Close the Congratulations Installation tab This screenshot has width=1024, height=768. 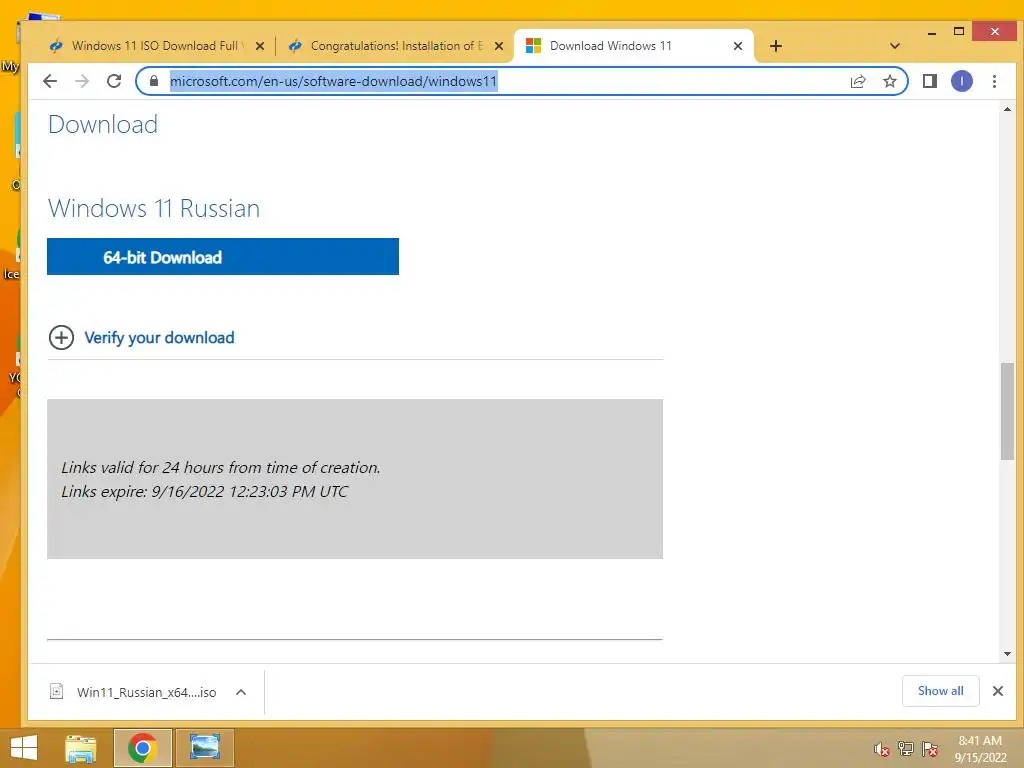pos(499,46)
